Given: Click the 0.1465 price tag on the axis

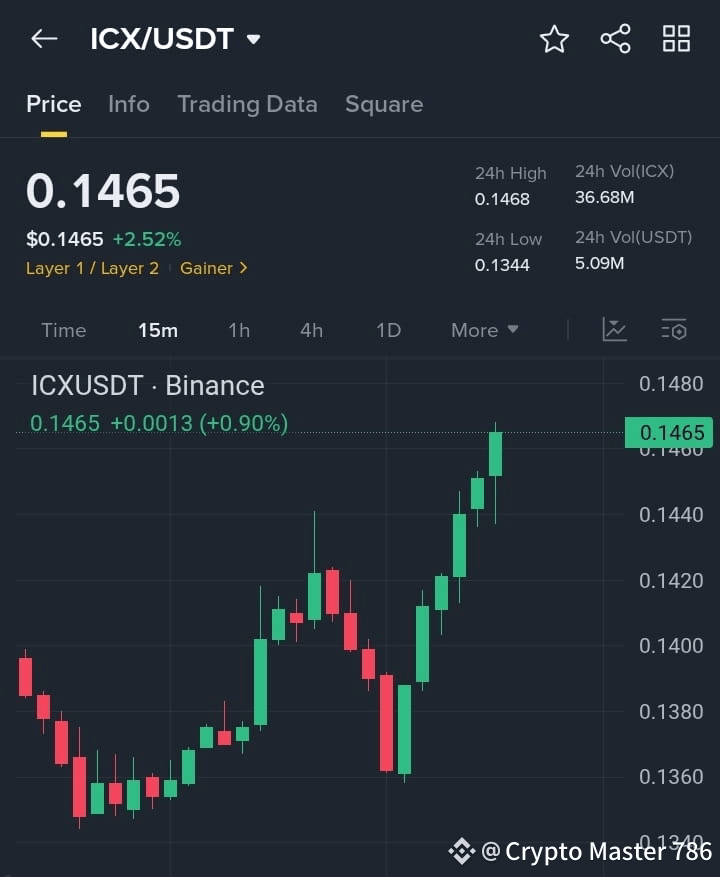Looking at the screenshot, I should (x=668, y=433).
